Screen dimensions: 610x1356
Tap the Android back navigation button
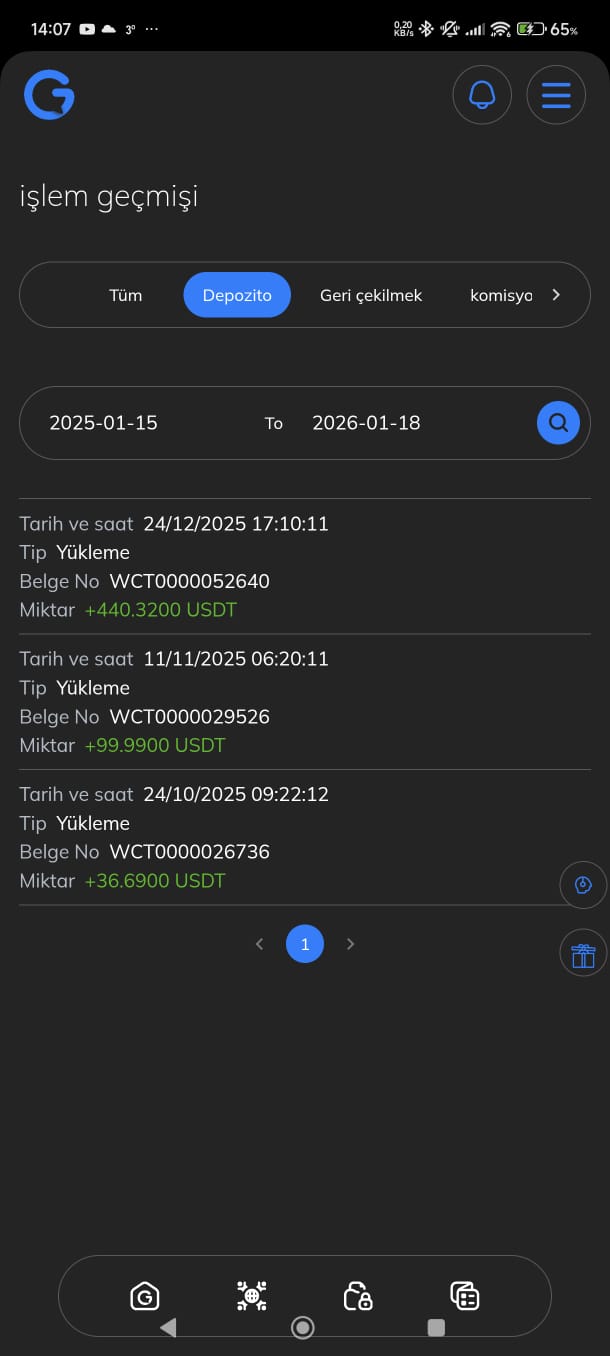(x=168, y=1327)
